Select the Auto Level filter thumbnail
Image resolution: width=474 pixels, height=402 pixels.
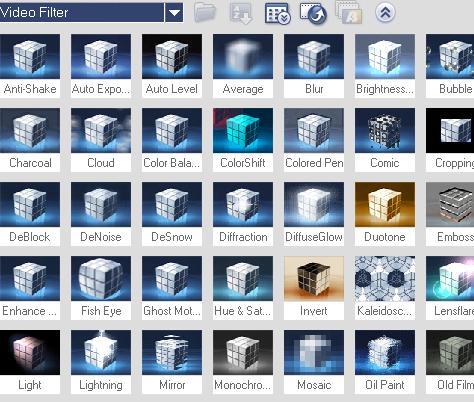click(172, 56)
